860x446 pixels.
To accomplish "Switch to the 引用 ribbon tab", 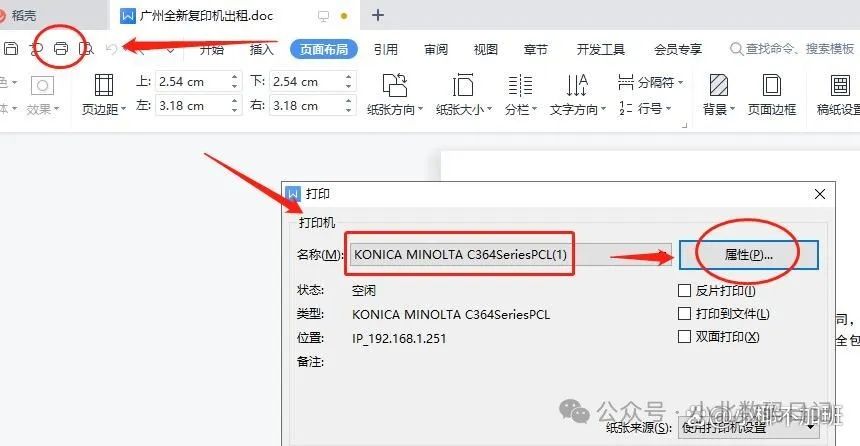I will [x=386, y=49].
